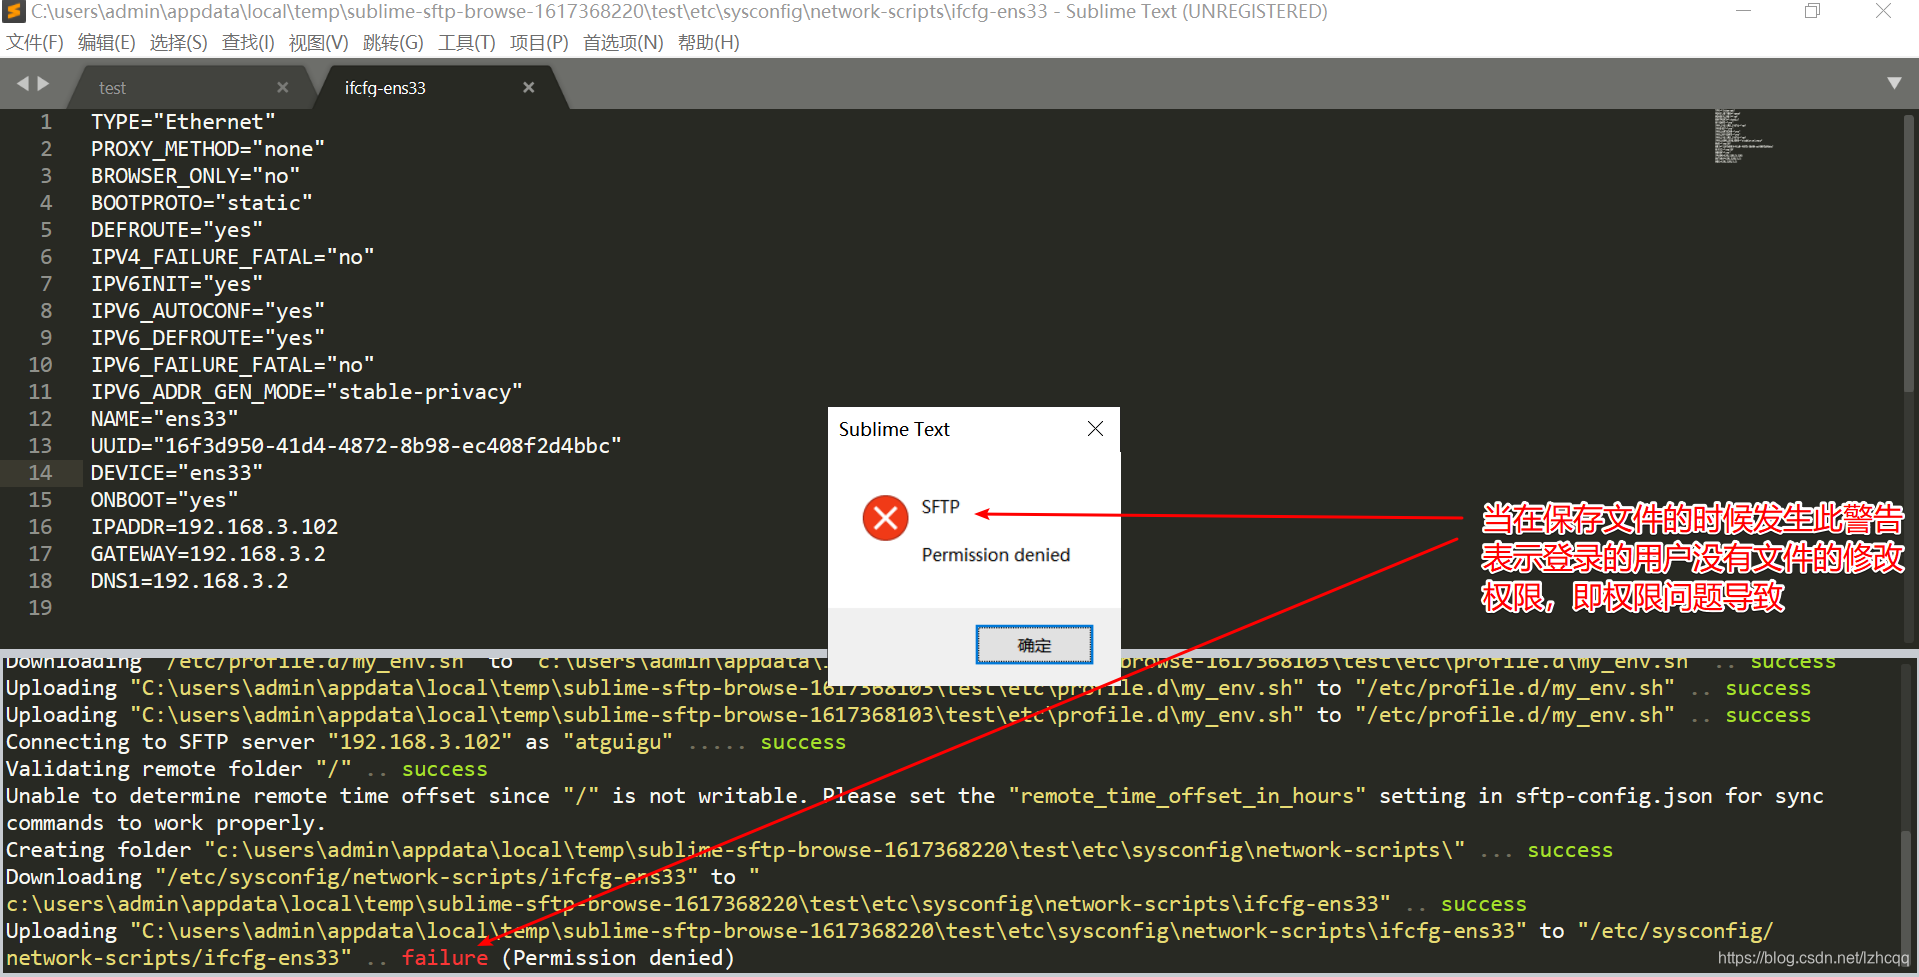Image resolution: width=1919 pixels, height=977 pixels.
Task: Click the NAME="ens33" line
Action: (164, 418)
